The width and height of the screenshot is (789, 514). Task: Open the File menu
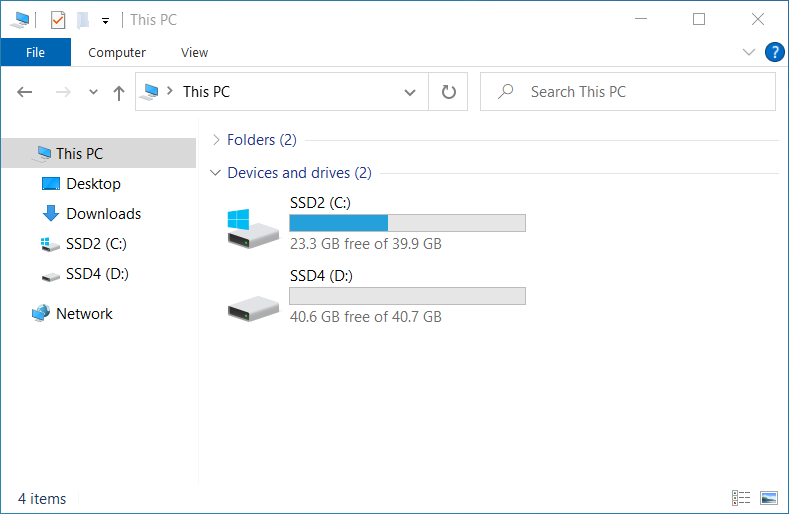pyautogui.click(x=36, y=52)
